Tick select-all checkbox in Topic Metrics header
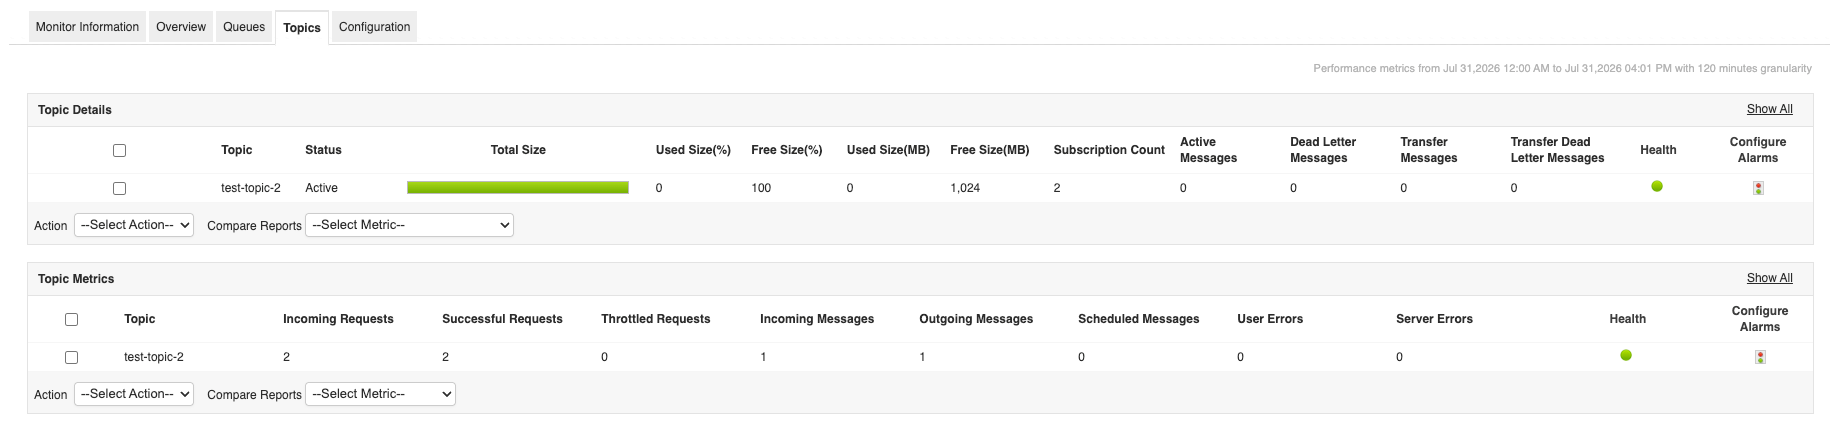Image resolution: width=1842 pixels, height=427 pixels. (x=71, y=319)
